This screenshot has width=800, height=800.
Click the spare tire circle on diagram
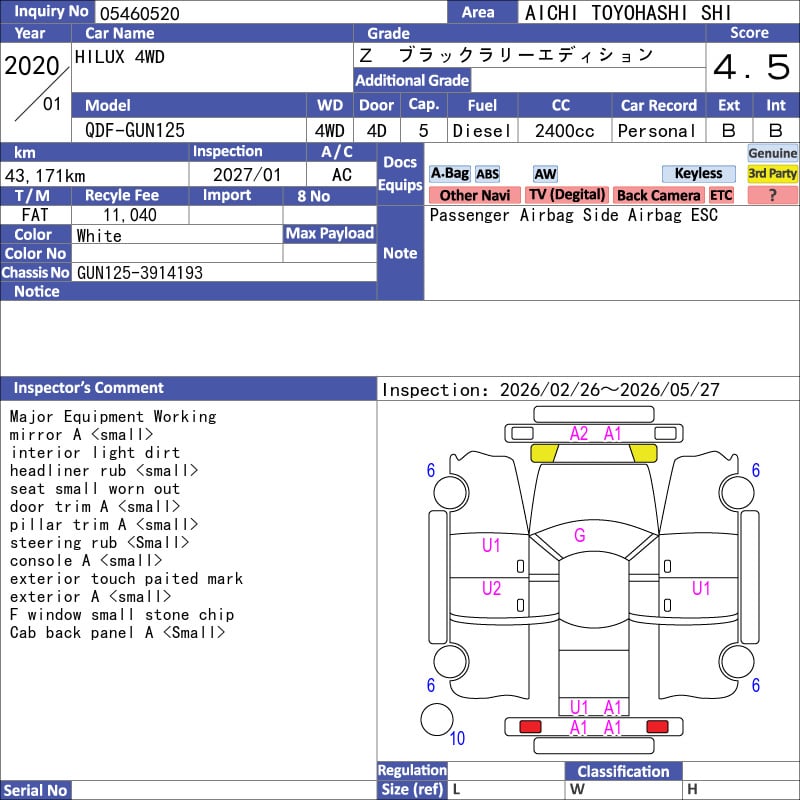point(437,720)
